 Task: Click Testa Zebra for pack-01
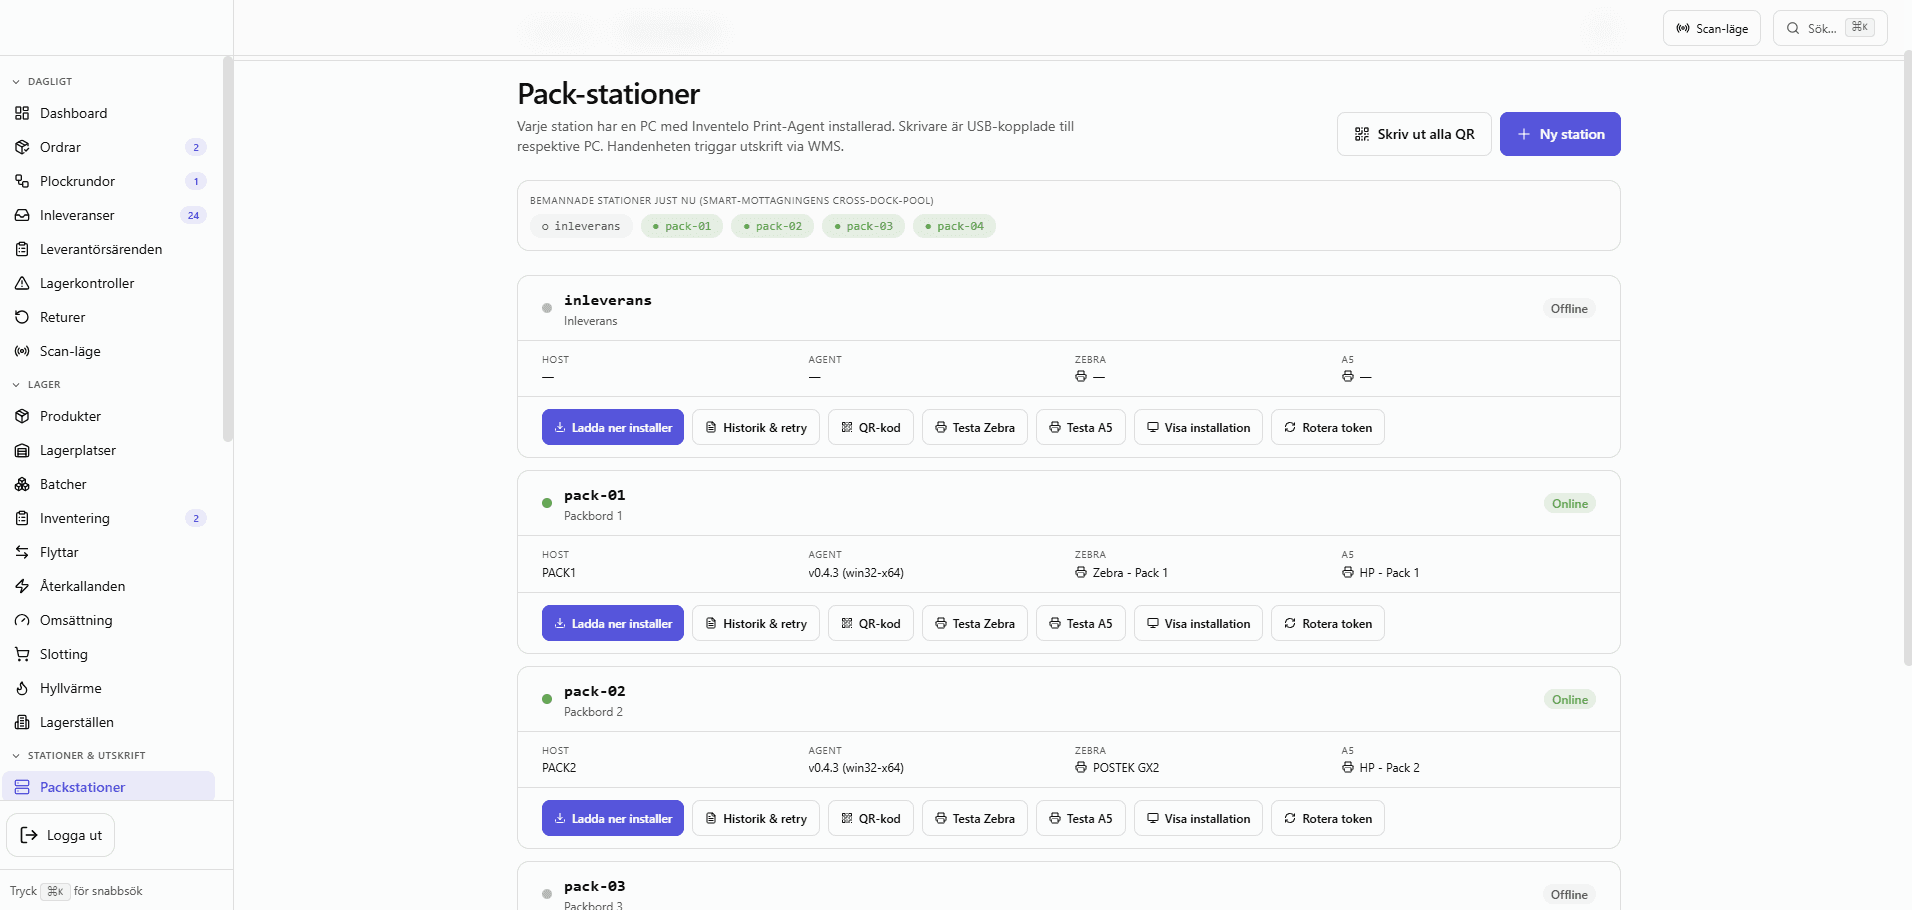click(975, 623)
